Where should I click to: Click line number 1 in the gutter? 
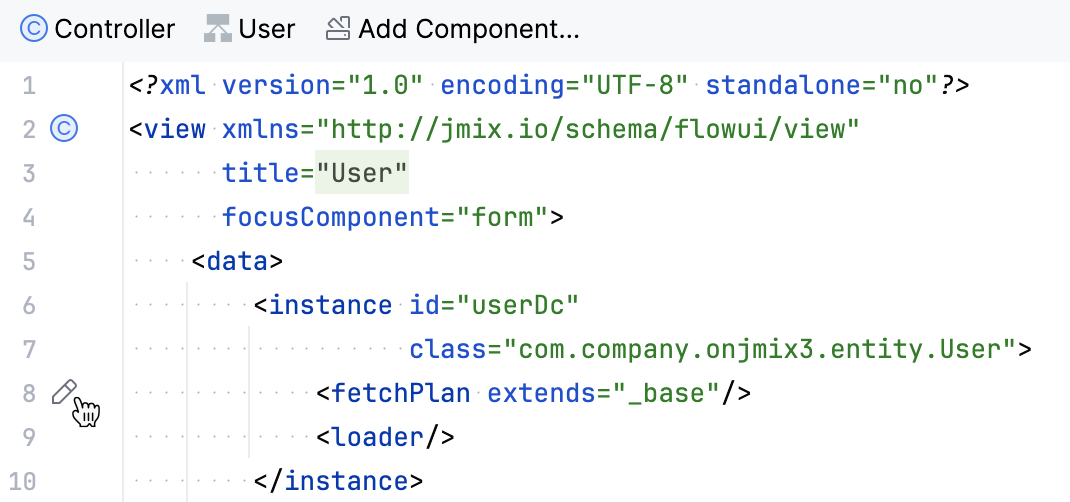(x=29, y=86)
